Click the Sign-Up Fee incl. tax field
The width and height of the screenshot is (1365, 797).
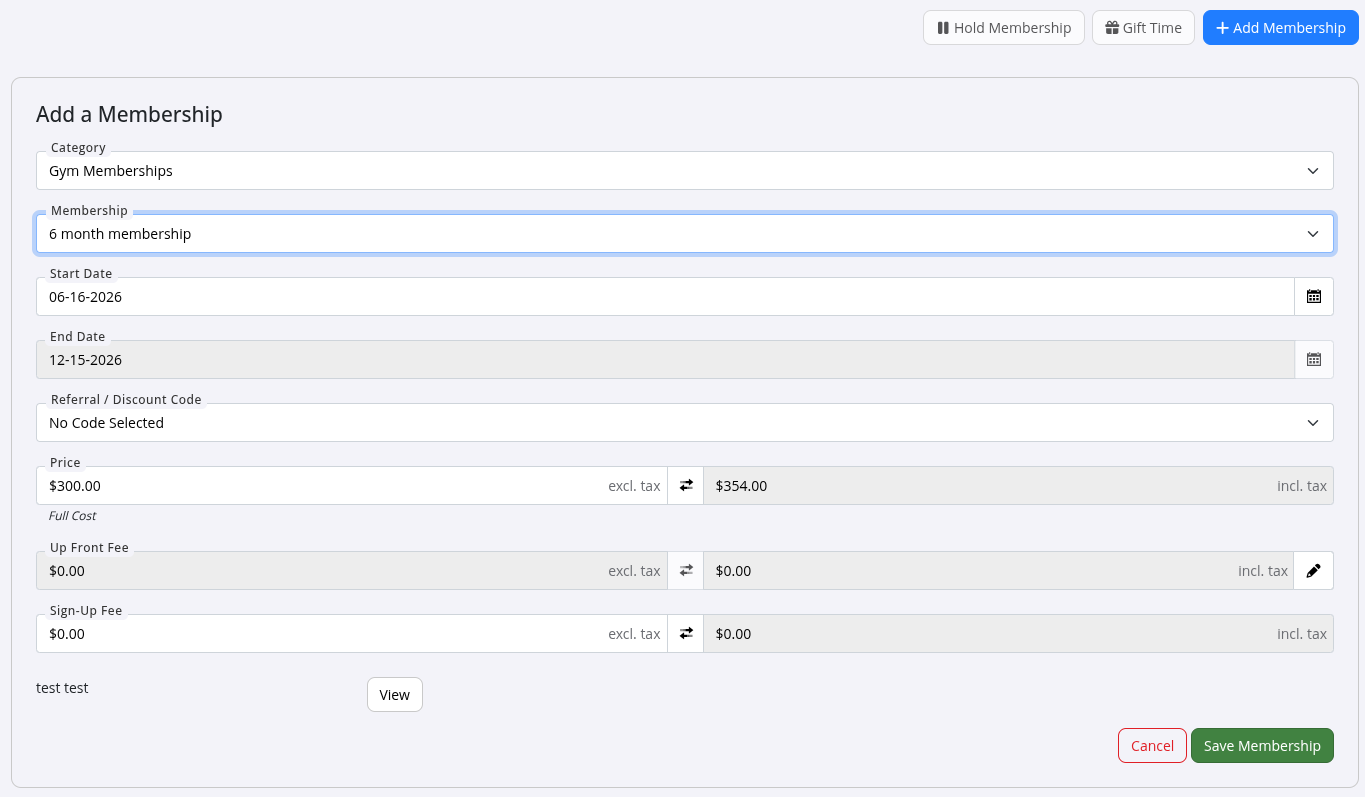point(1018,633)
